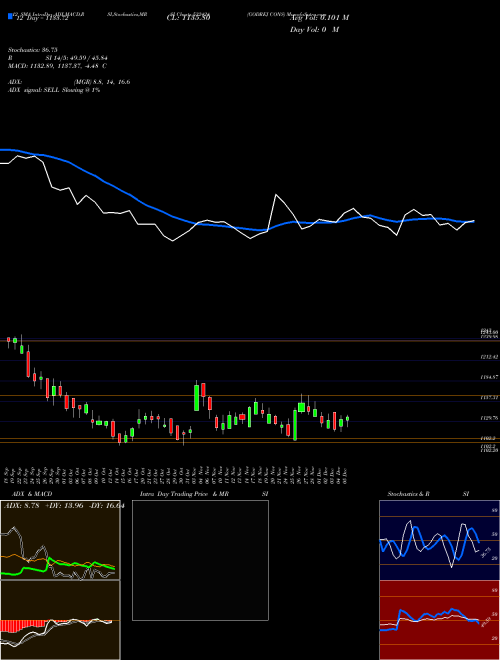Screen dimensions: 500x660
Task: Open the ADX indicator chart panel
Action: point(60,540)
